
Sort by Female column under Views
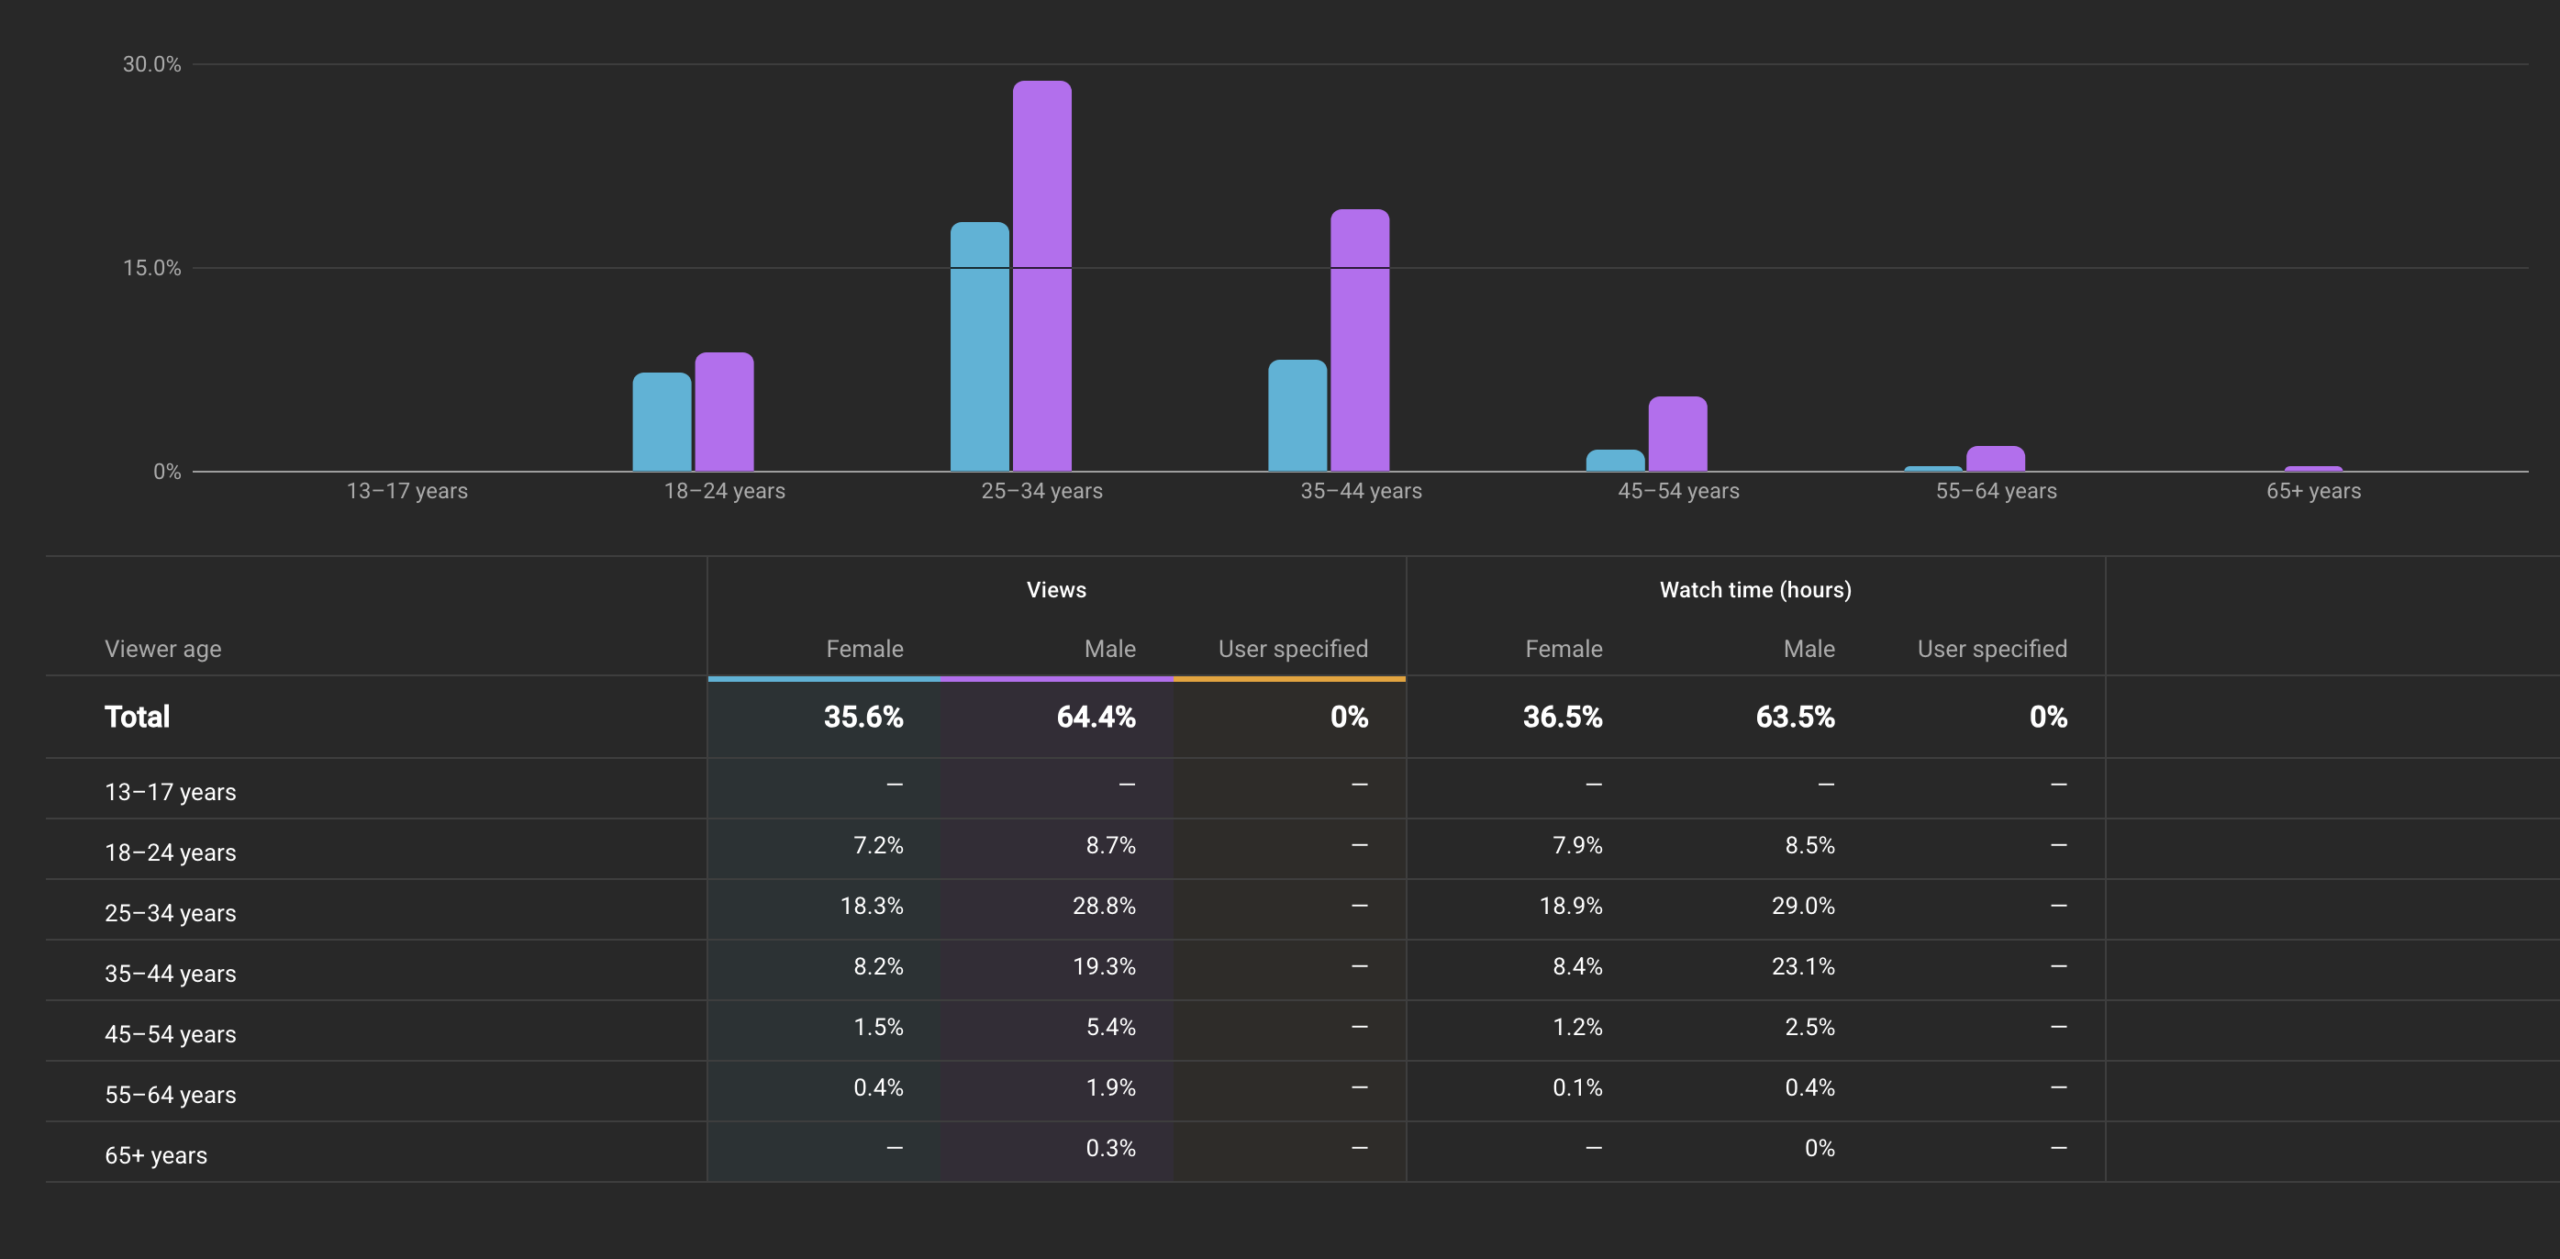[x=864, y=649]
